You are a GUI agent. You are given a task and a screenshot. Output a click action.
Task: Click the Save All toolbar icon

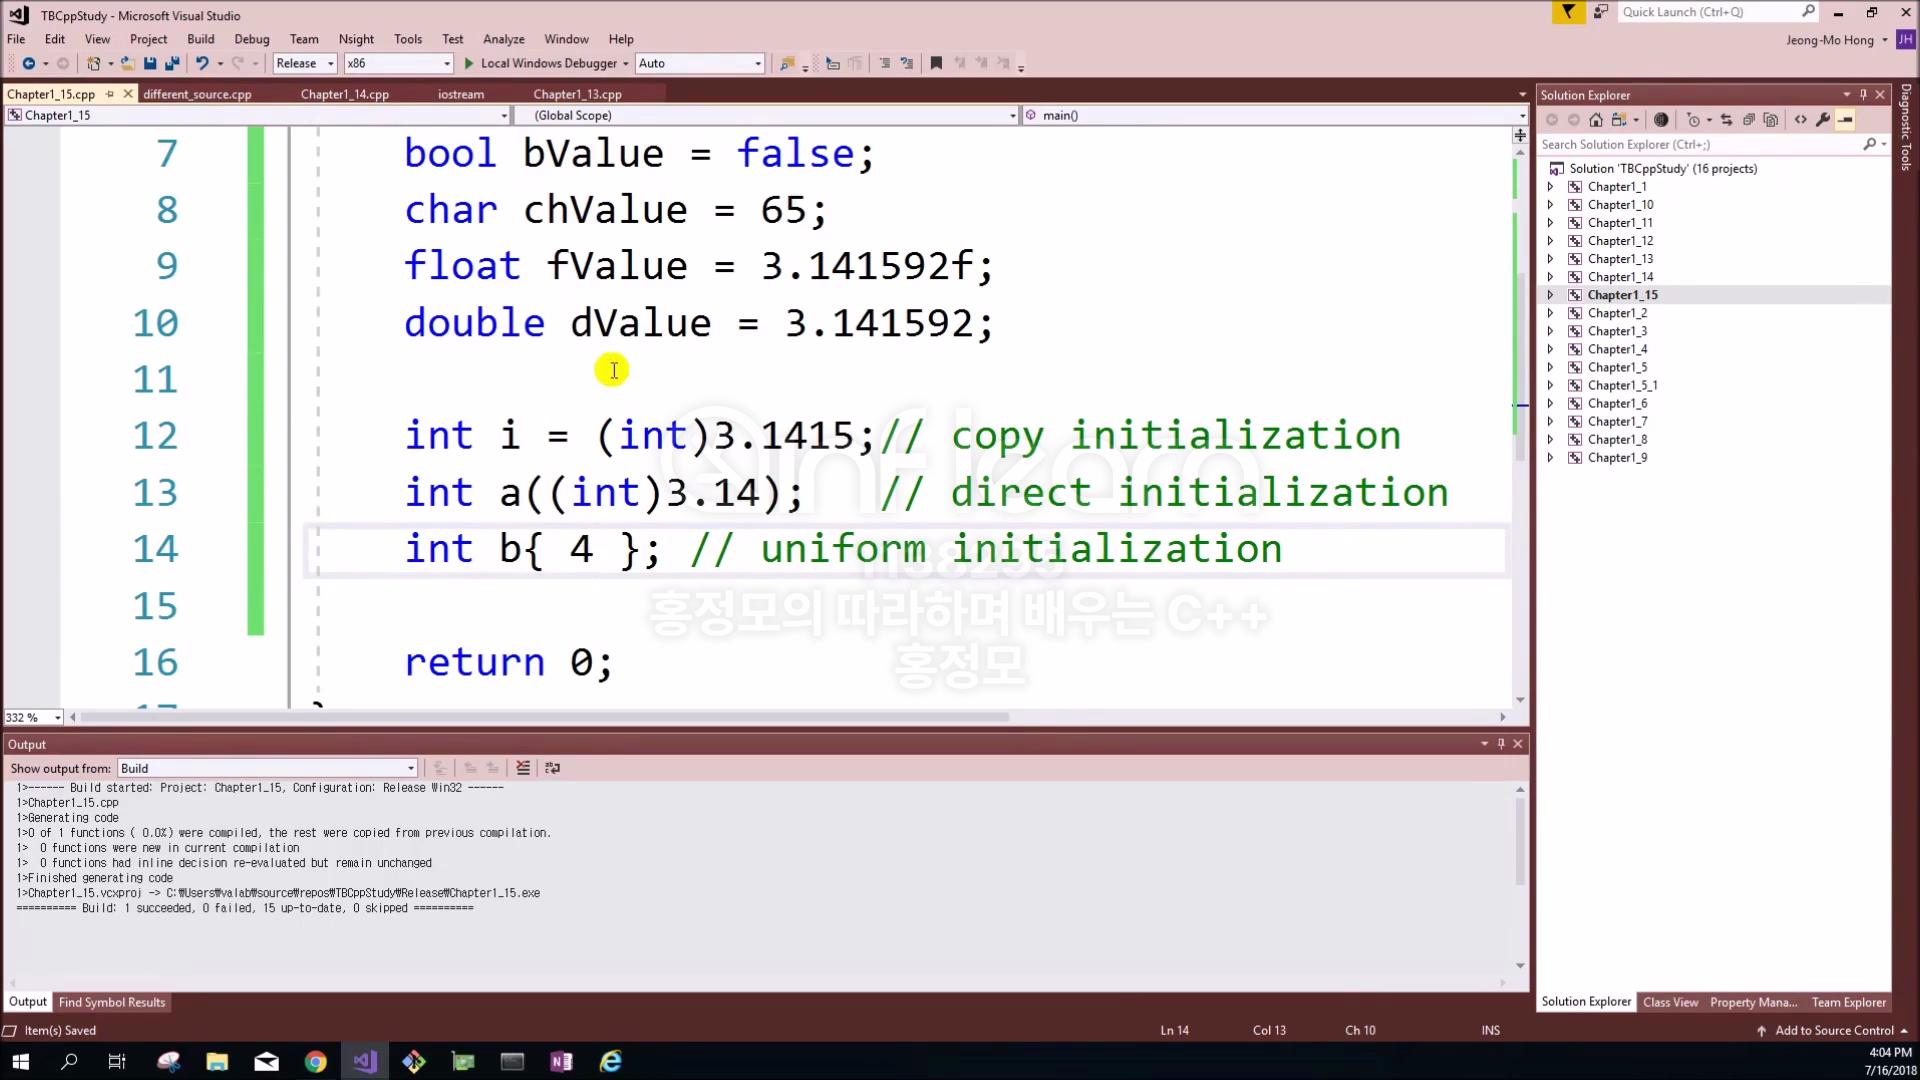pos(171,63)
